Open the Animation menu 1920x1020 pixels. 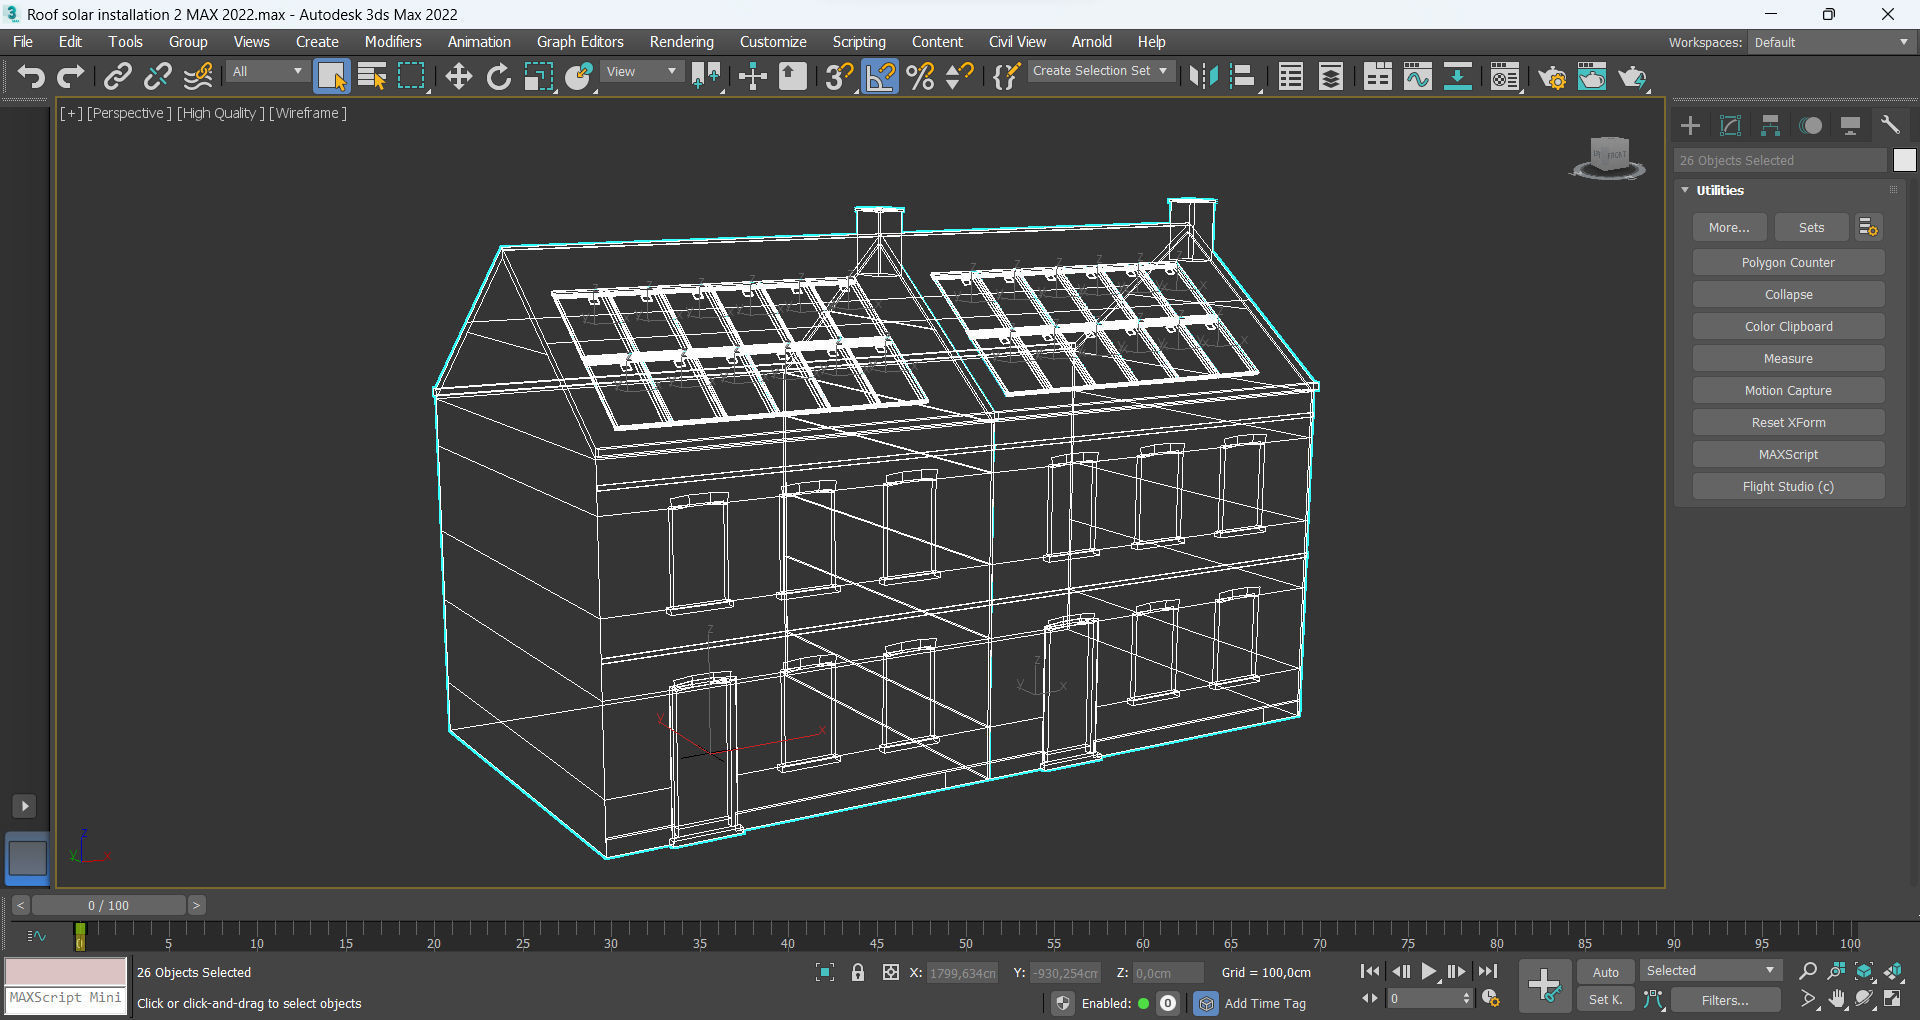click(x=479, y=41)
